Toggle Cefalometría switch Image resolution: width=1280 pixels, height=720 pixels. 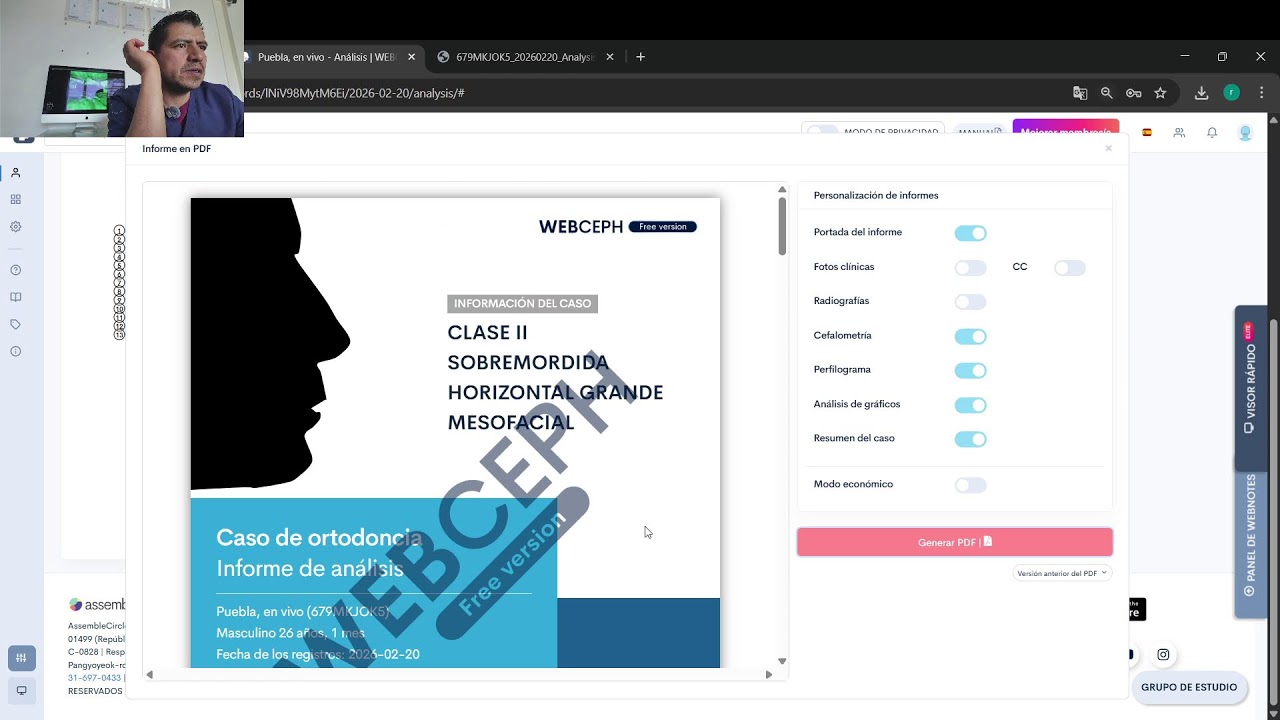click(x=970, y=337)
